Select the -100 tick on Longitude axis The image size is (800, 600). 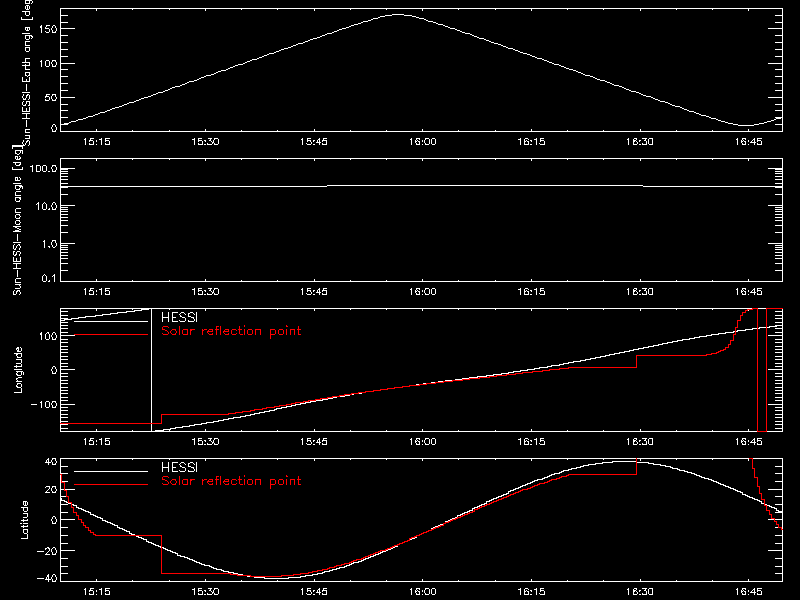click(44, 404)
